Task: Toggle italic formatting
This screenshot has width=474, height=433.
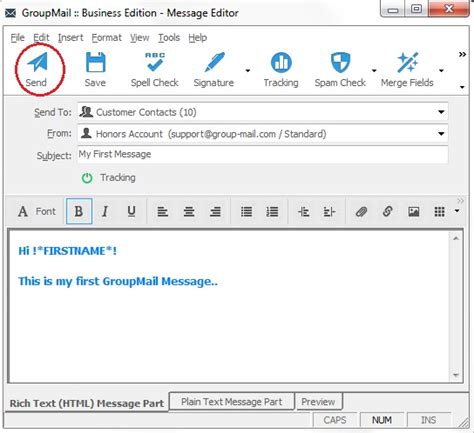Action: point(105,211)
